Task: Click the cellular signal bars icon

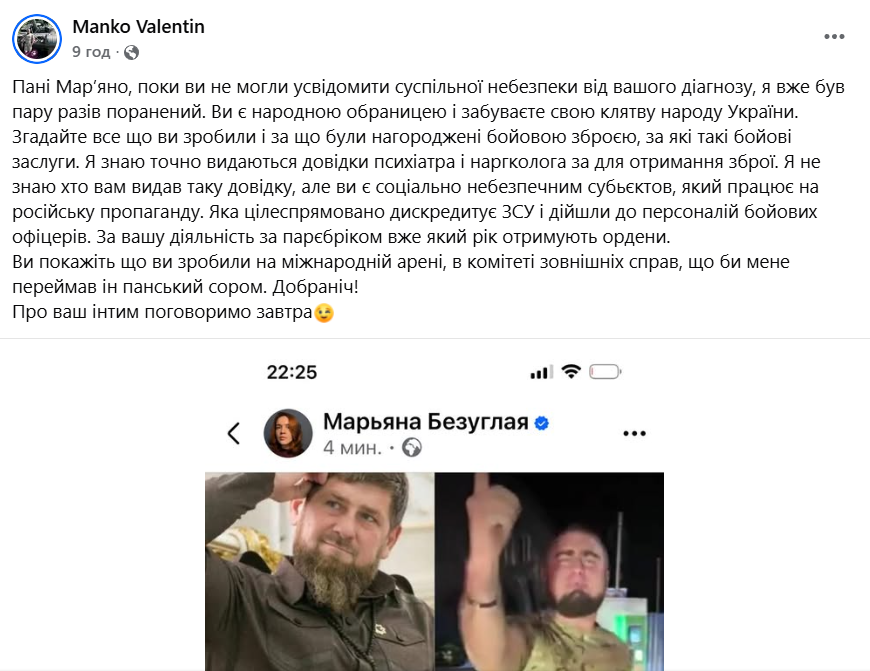Action: [542, 372]
